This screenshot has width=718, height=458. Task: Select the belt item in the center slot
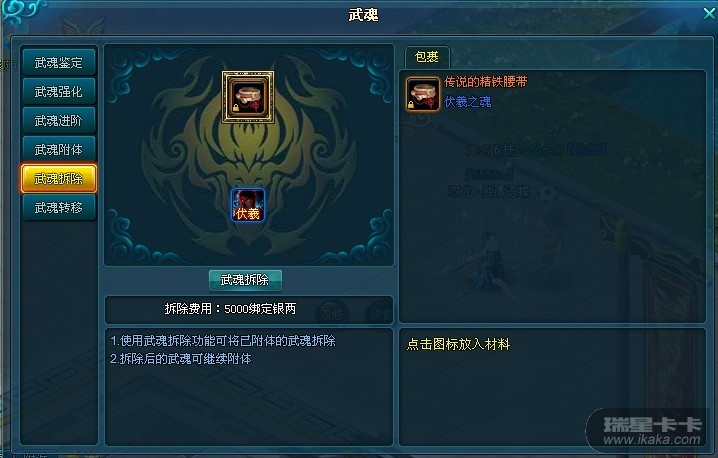[248, 97]
